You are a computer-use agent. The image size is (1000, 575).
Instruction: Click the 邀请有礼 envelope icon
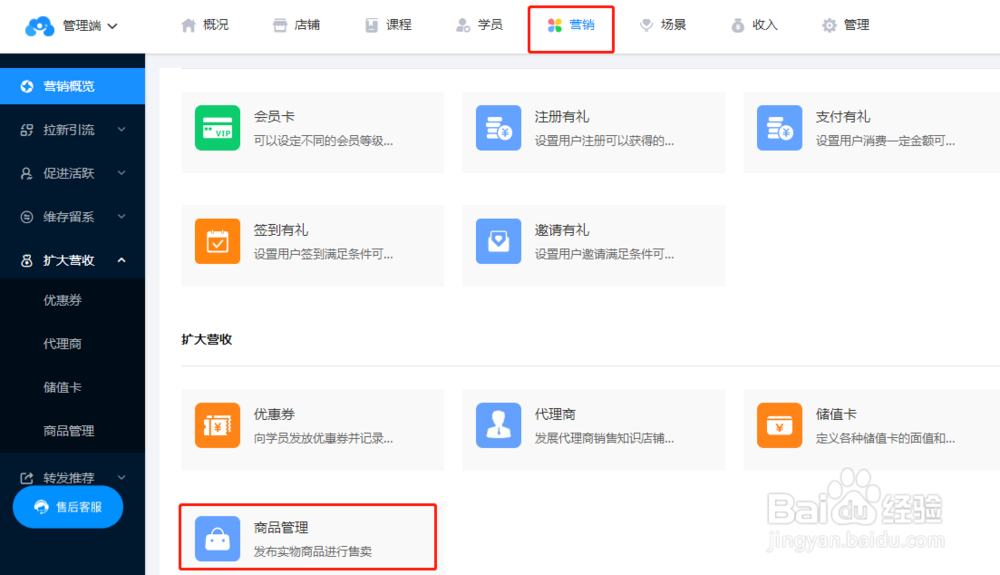point(498,241)
